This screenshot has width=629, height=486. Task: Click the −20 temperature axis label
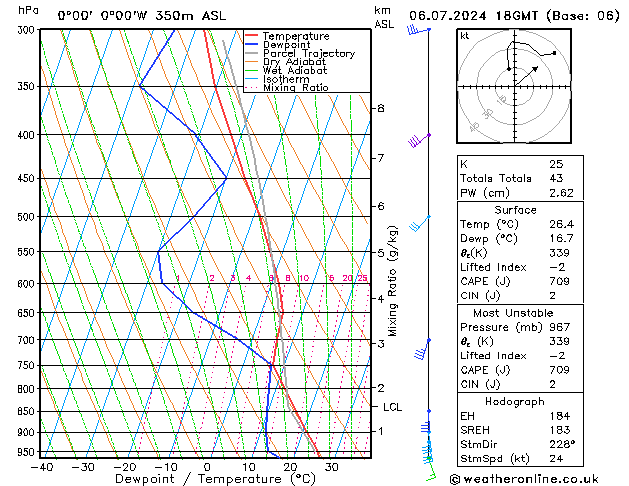[124, 467]
